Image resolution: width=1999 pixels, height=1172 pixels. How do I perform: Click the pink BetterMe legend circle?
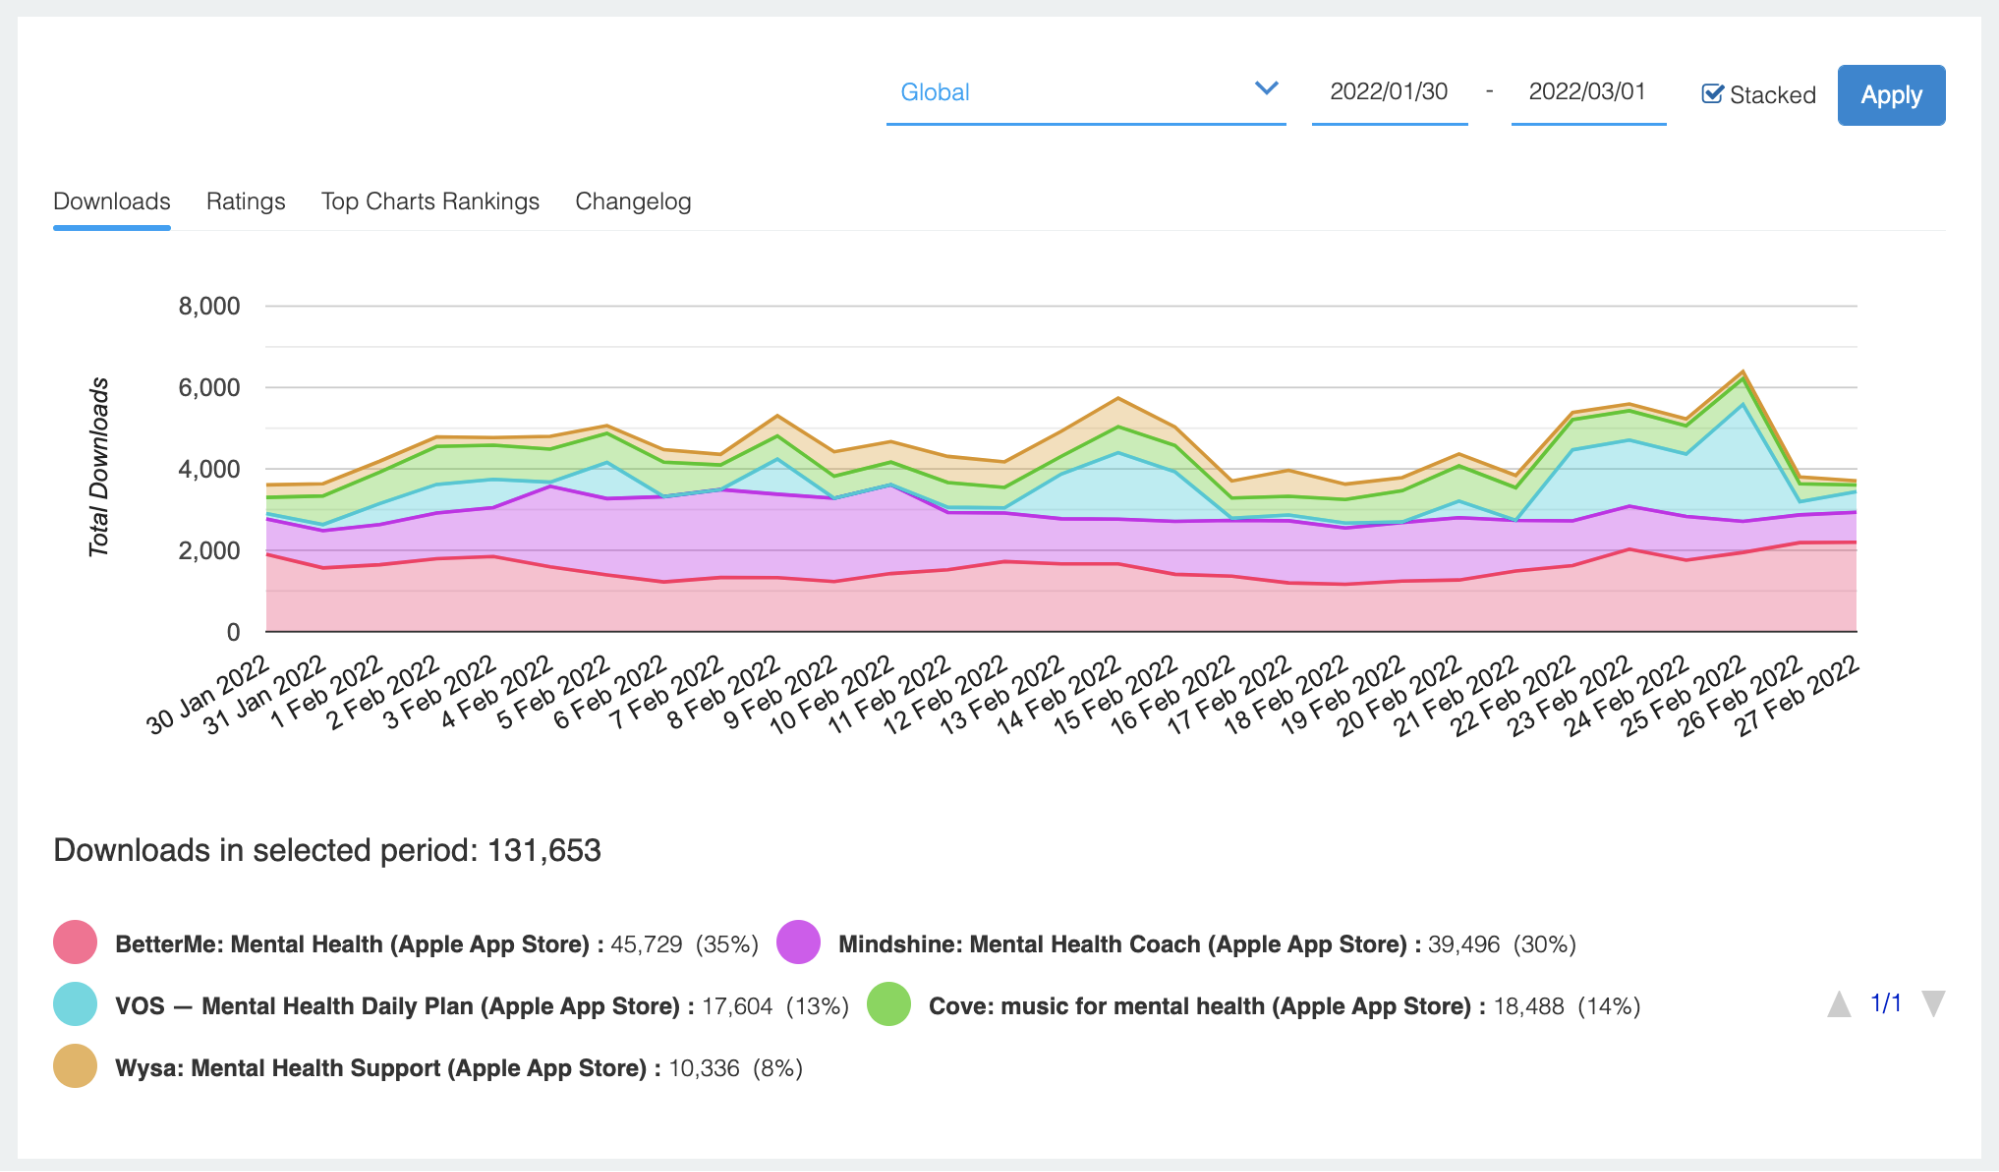point(75,943)
